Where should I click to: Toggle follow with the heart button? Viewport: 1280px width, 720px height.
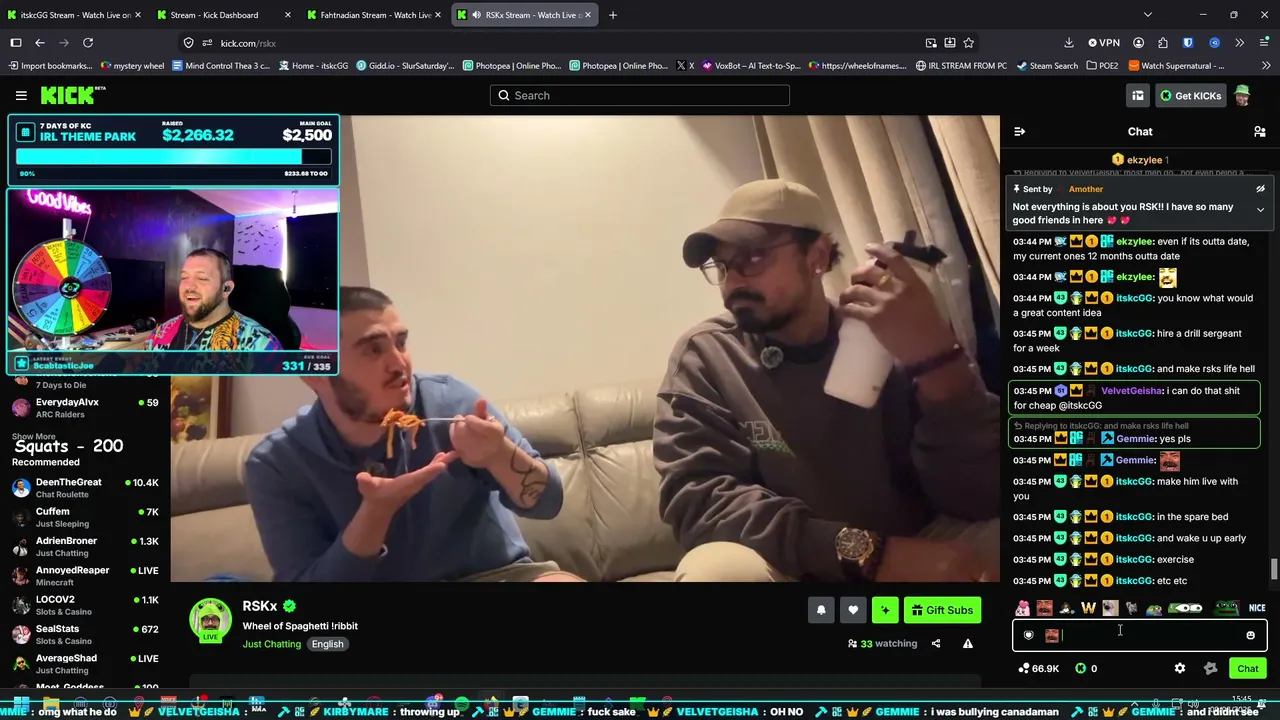pyautogui.click(x=853, y=610)
